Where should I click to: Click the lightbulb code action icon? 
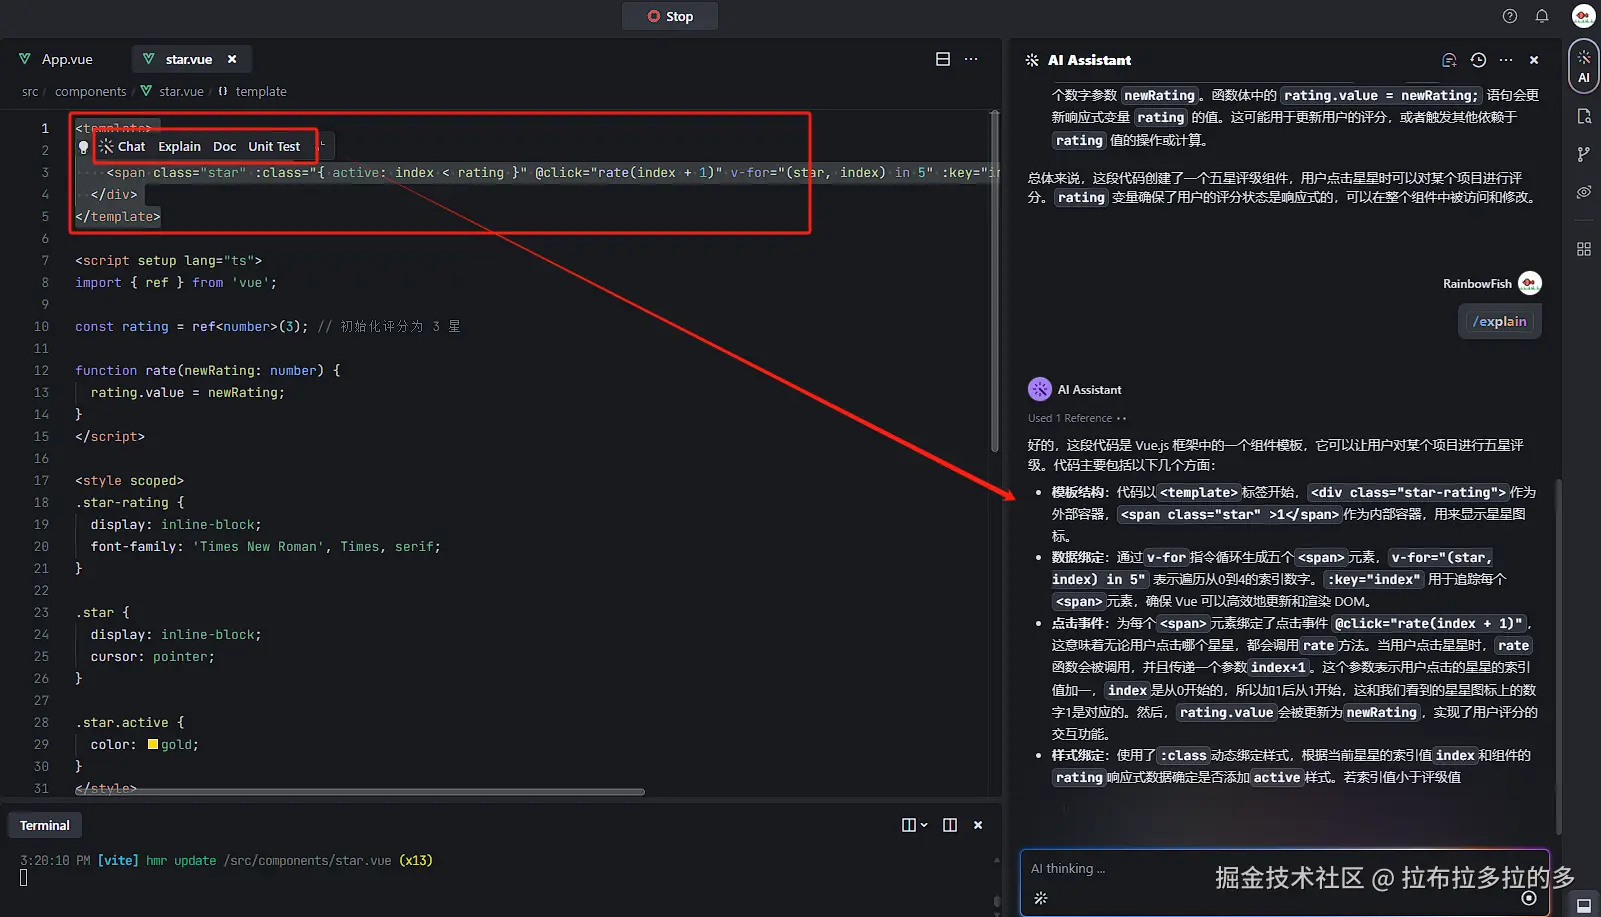click(83, 147)
